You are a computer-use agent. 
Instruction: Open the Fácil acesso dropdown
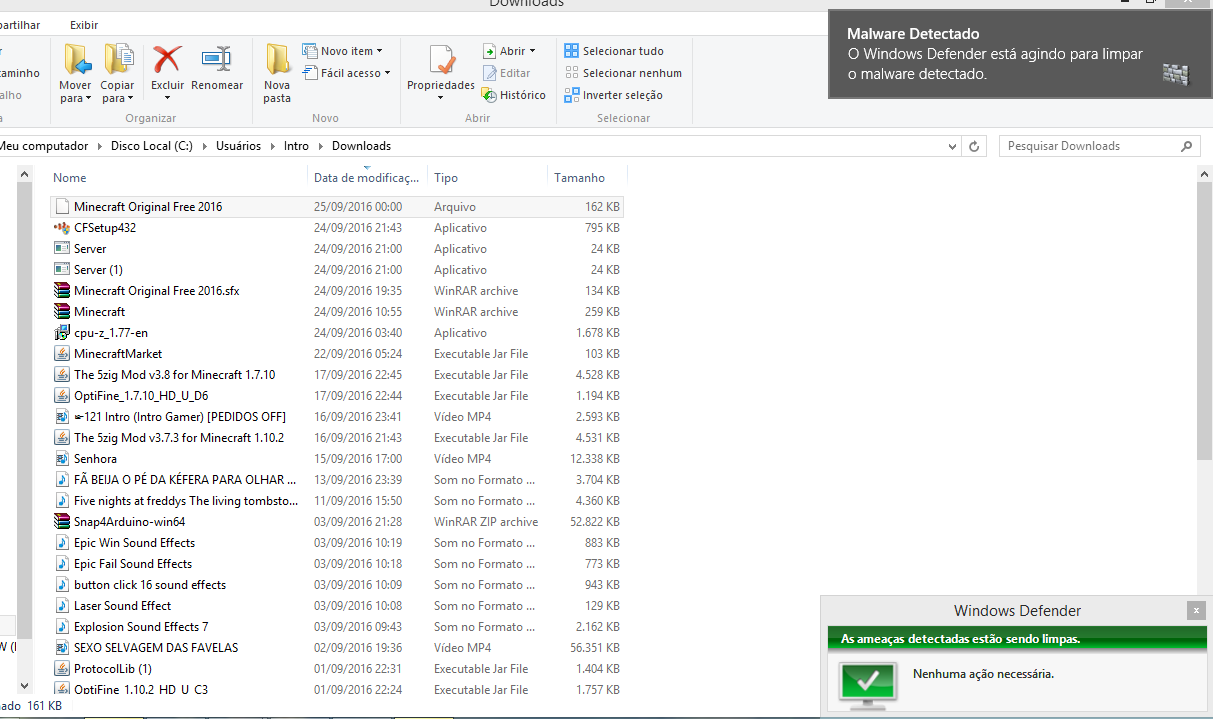coord(387,73)
